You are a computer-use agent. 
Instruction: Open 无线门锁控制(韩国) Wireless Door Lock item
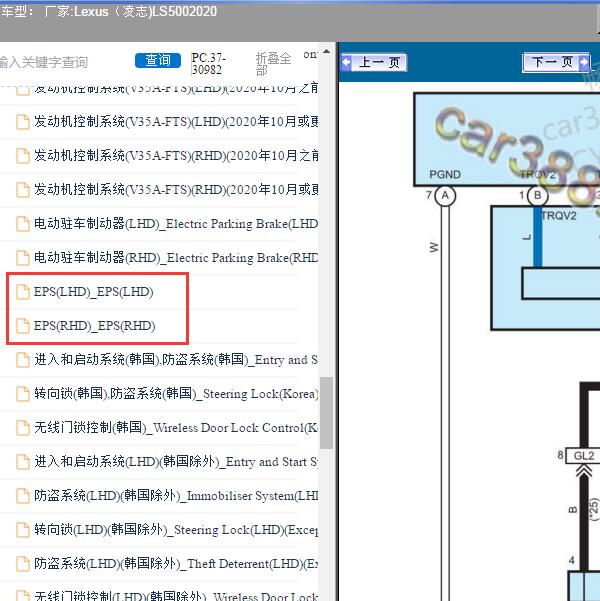tap(176, 427)
